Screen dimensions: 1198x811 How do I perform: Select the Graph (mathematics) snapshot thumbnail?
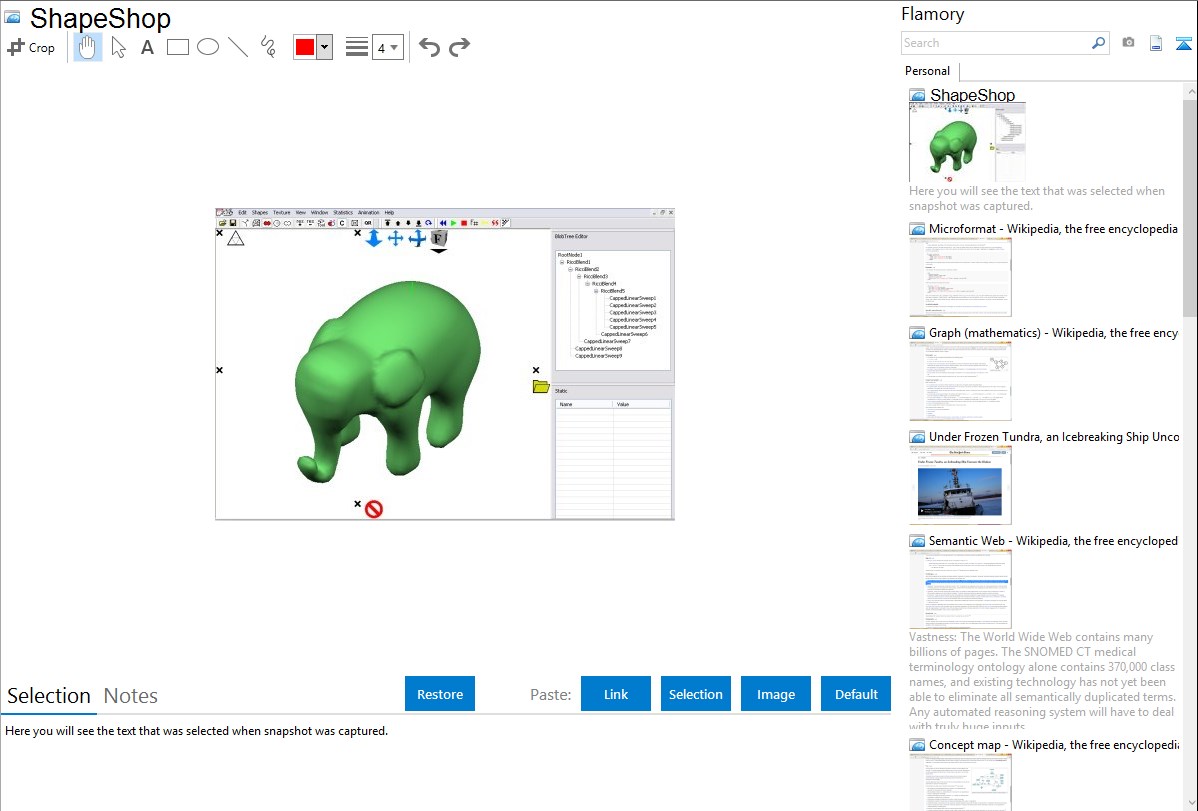click(x=960, y=381)
